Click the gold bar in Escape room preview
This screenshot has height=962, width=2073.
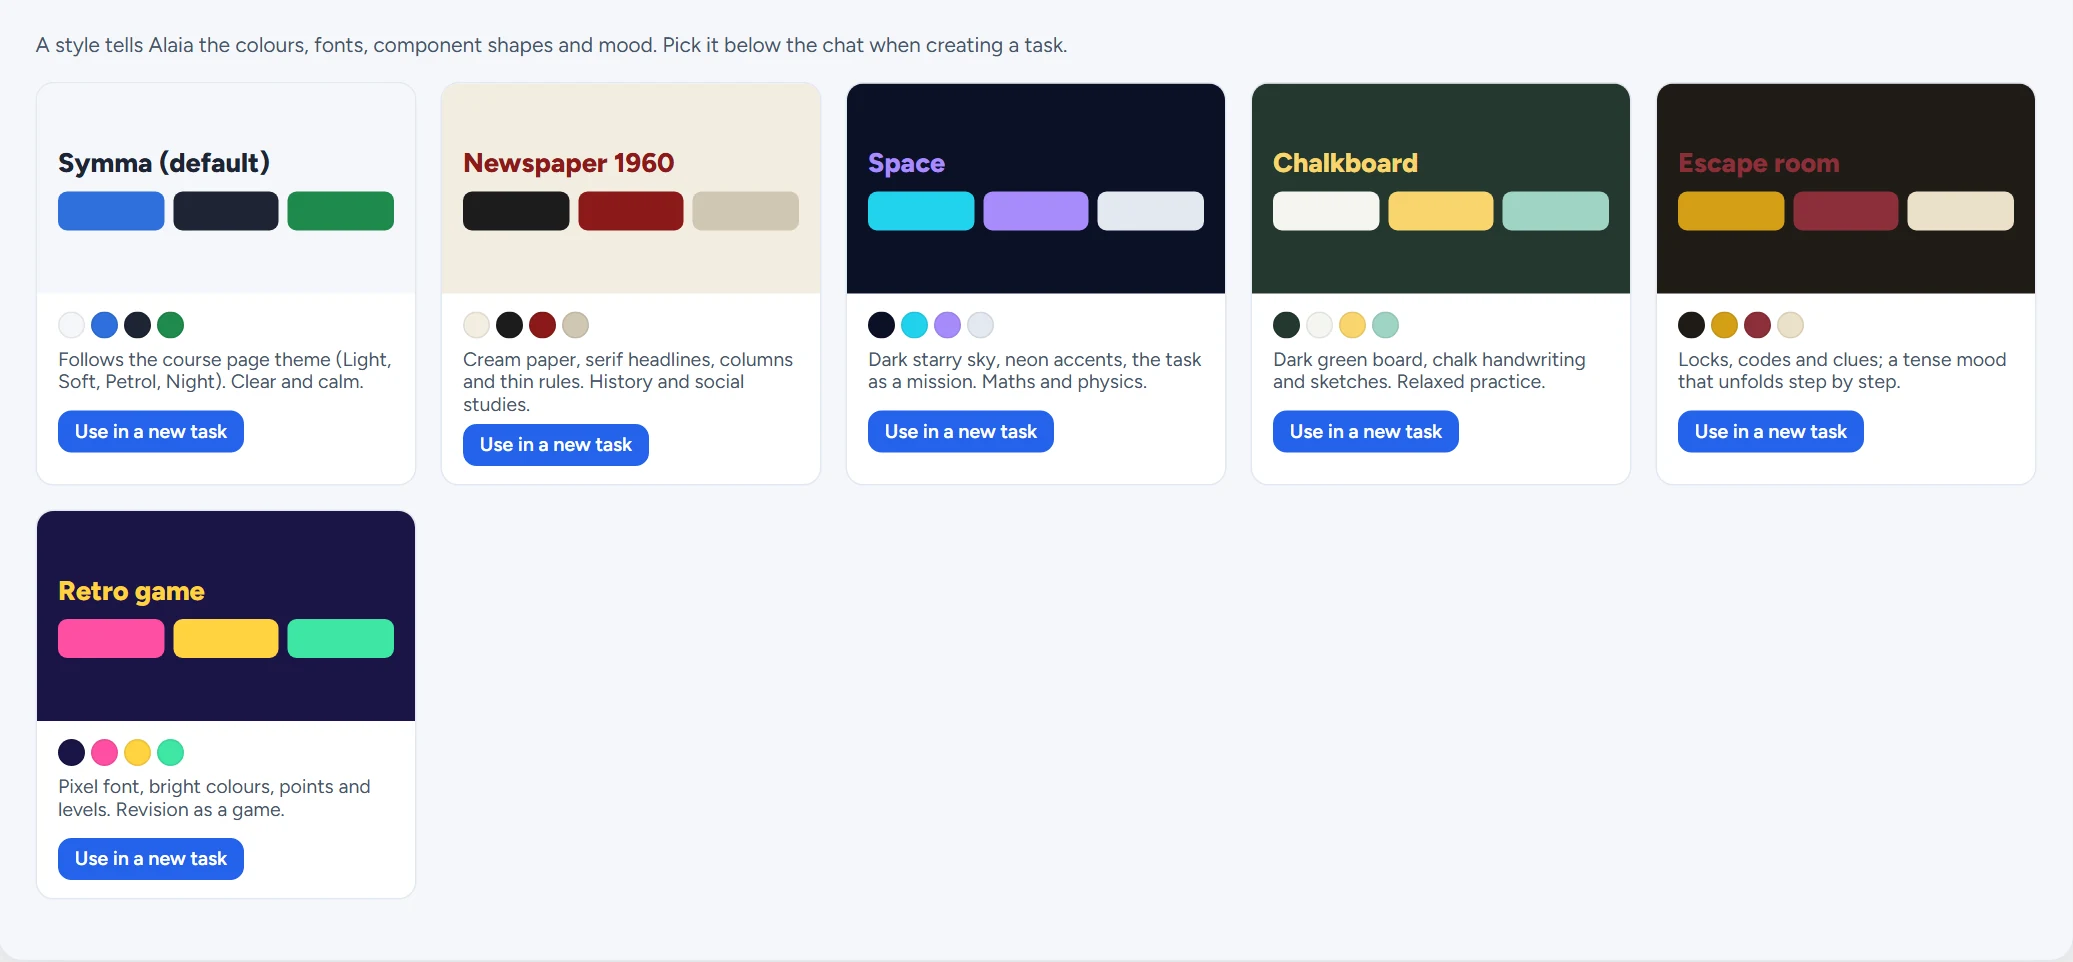coord(1731,211)
